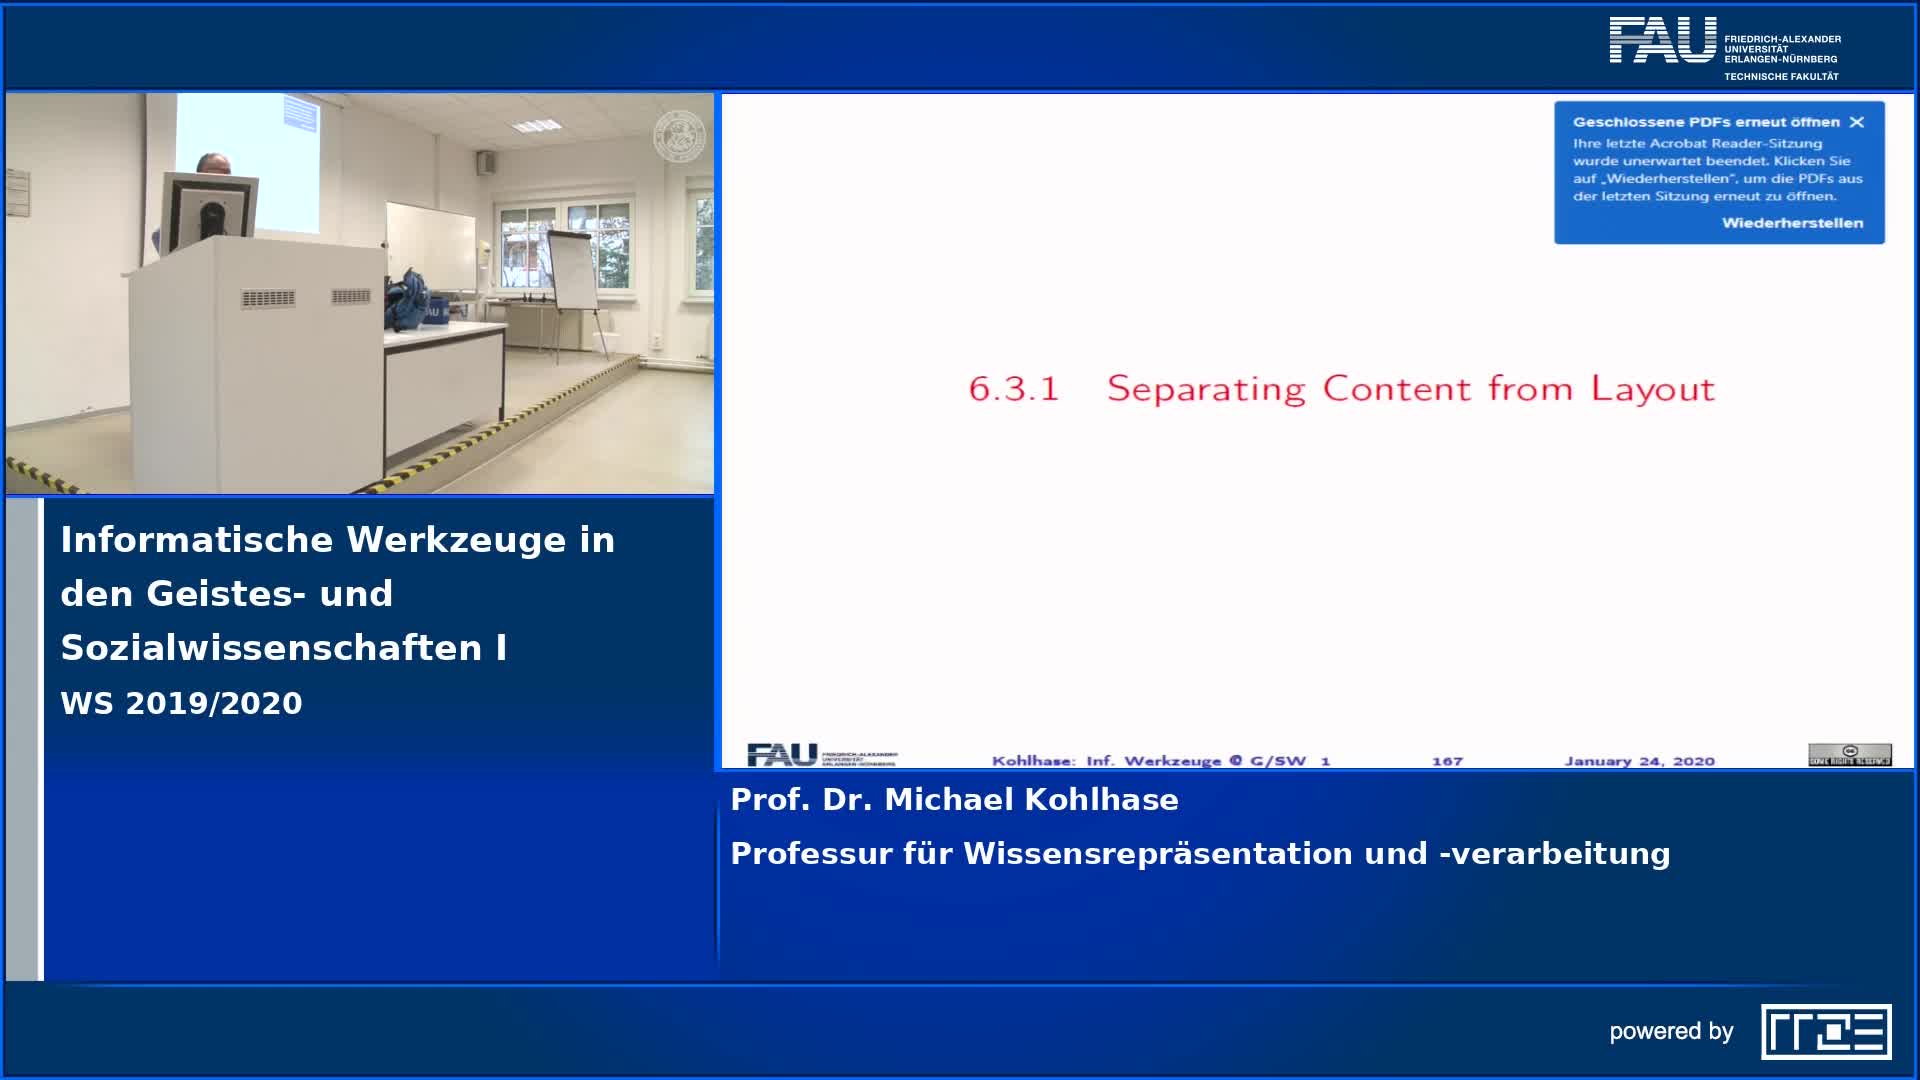Toggle the blue notification popup visibility
This screenshot has width=1920, height=1080.
click(1720, 175)
